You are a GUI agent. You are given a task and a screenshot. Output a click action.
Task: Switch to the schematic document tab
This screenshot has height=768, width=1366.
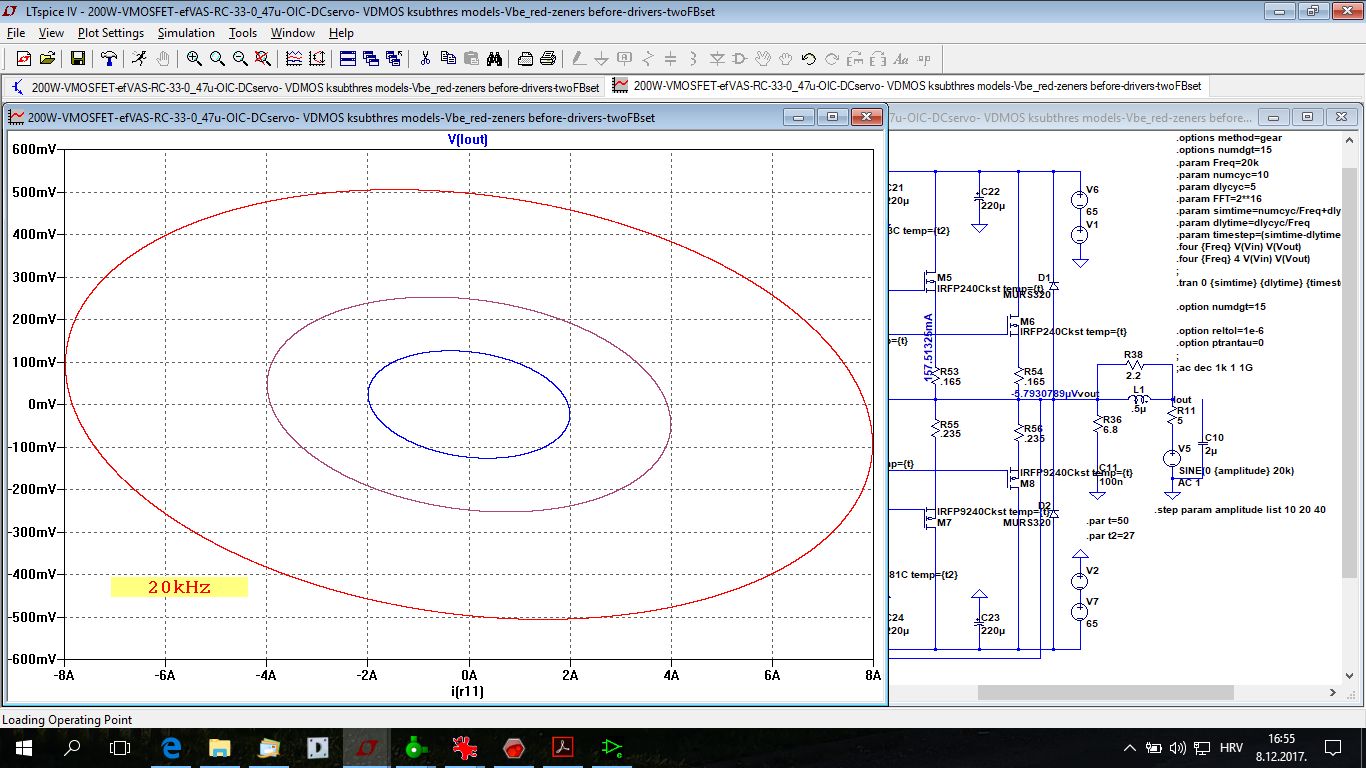305,86
